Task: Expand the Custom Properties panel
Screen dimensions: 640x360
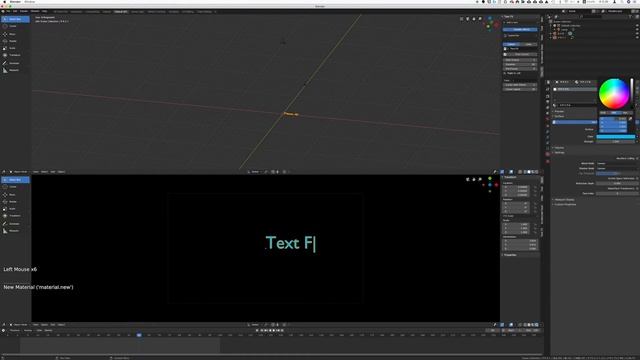Action: point(565,204)
